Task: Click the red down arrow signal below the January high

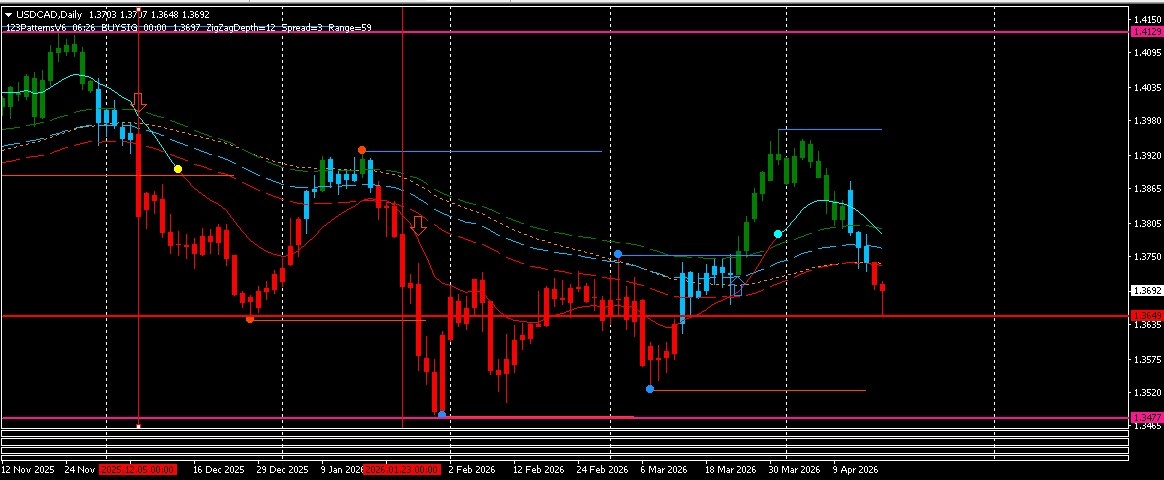Action: (x=419, y=225)
